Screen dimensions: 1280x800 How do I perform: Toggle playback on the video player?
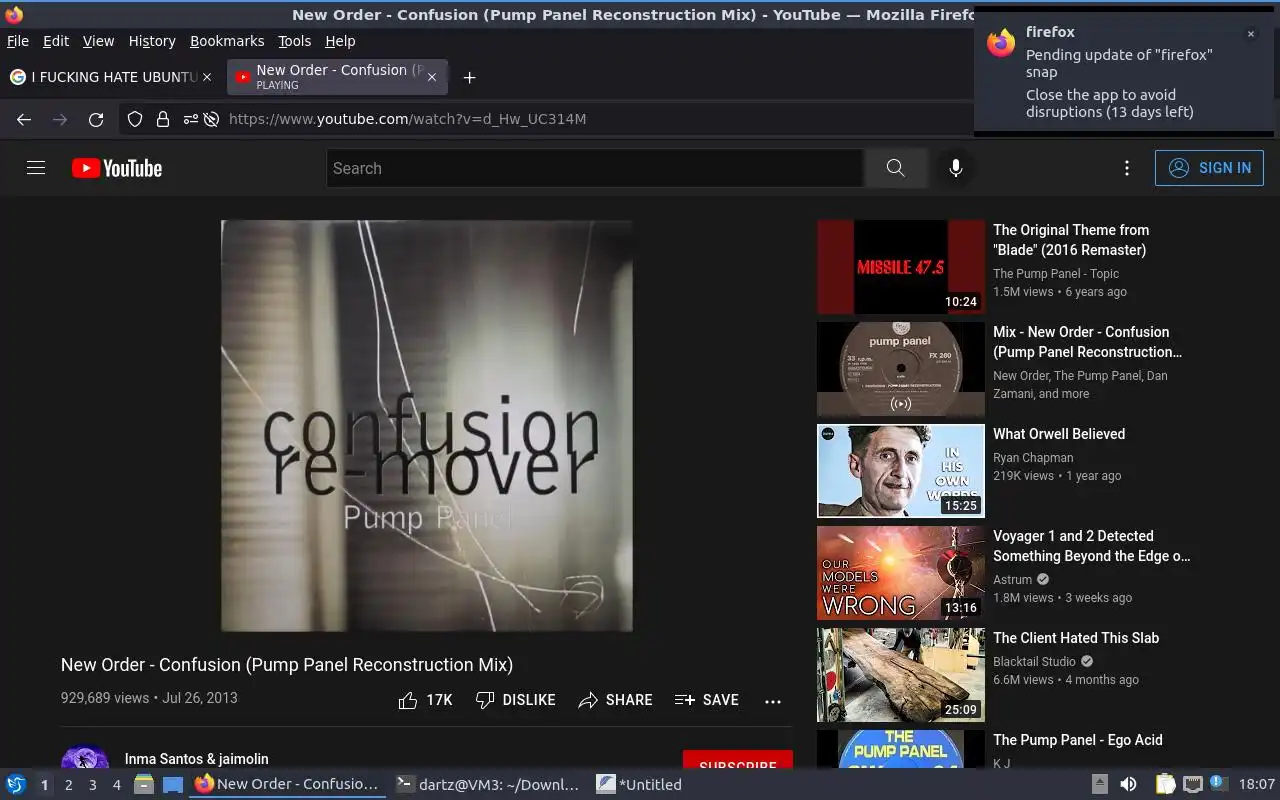pos(427,426)
